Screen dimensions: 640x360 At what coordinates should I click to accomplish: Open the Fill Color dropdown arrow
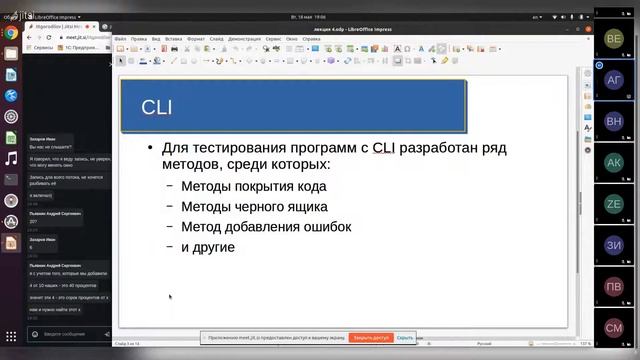pos(163,61)
